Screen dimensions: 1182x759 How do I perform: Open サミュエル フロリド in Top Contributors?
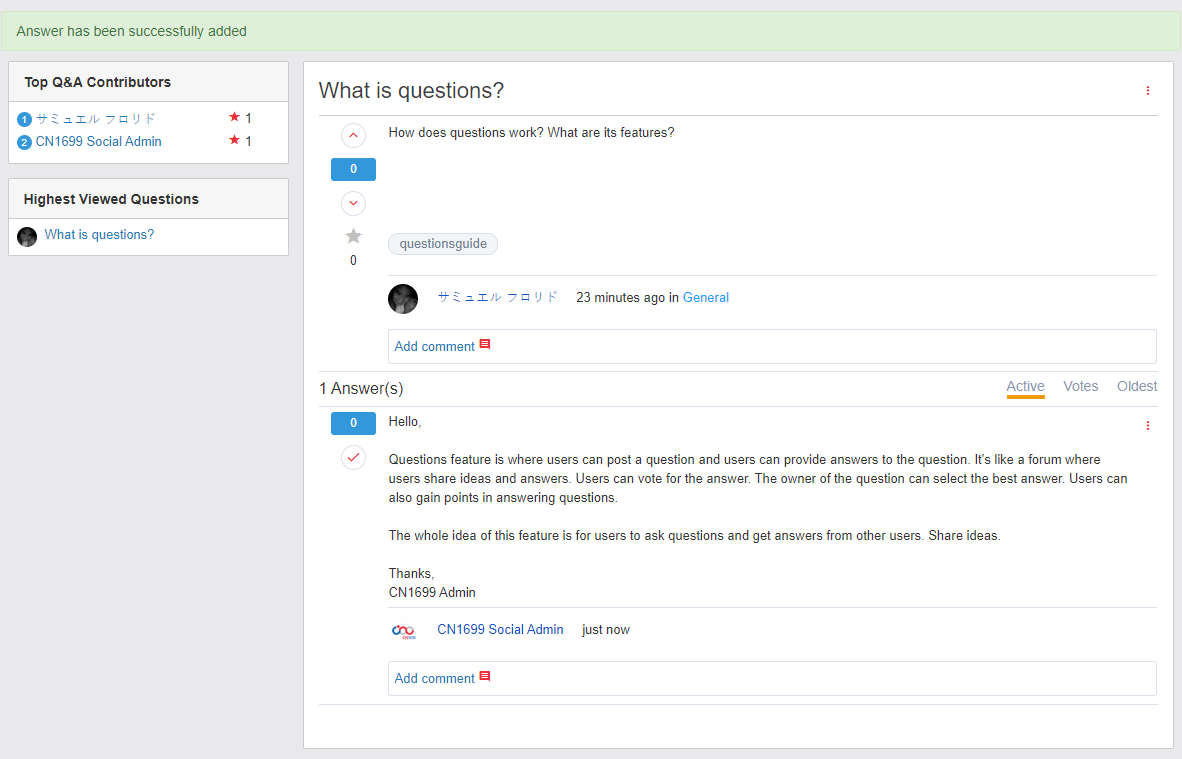(x=96, y=119)
